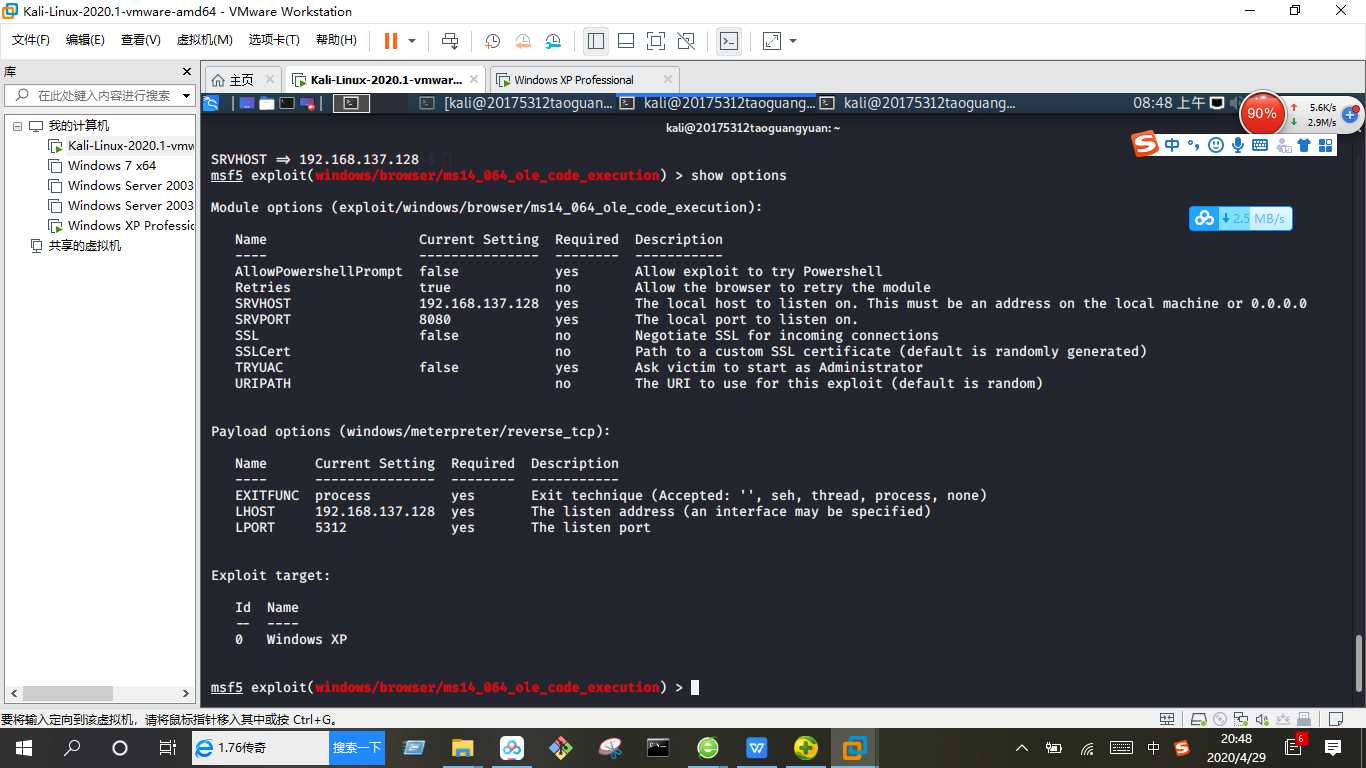Viewport: 1366px width, 768px height.
Task: Toggle the thumbnail bar view
Action: point(626,41)
